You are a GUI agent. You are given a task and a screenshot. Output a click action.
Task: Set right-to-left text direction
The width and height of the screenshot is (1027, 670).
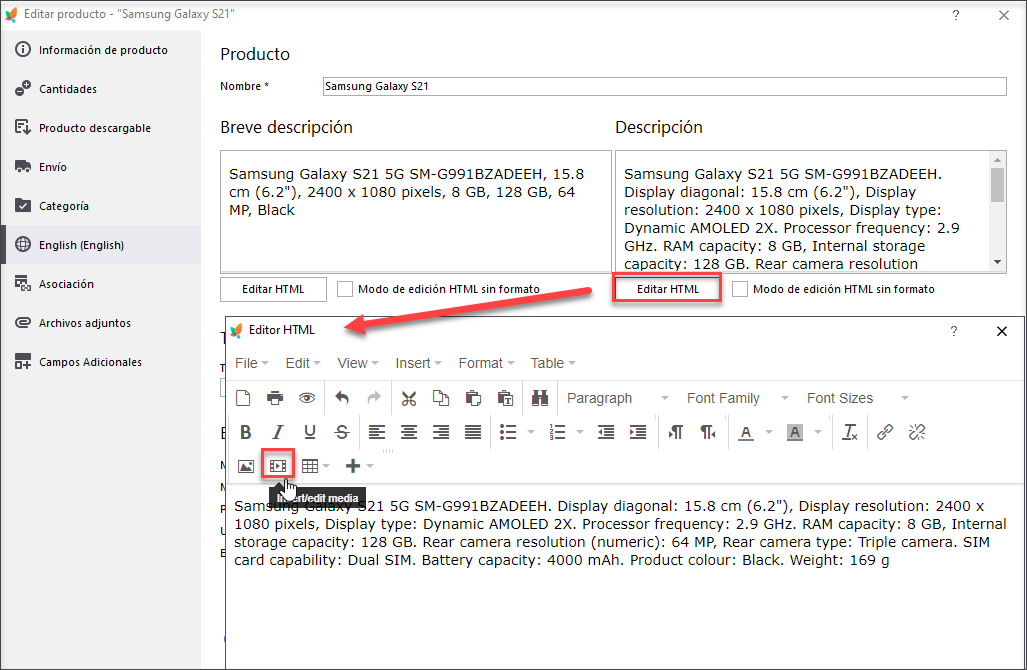point(707,432)
